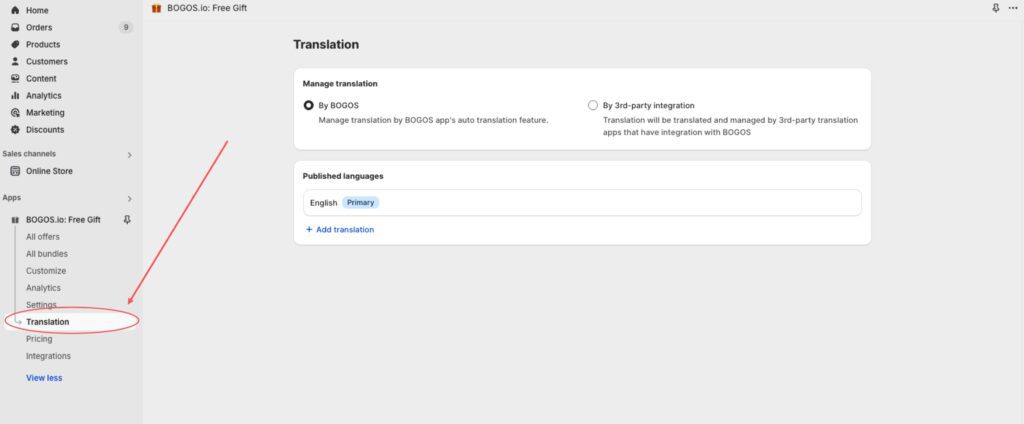The width and height of the screenshot is (1024, 424).
Task: Click the Analytics bar chart icon
Action: (15, 95)
